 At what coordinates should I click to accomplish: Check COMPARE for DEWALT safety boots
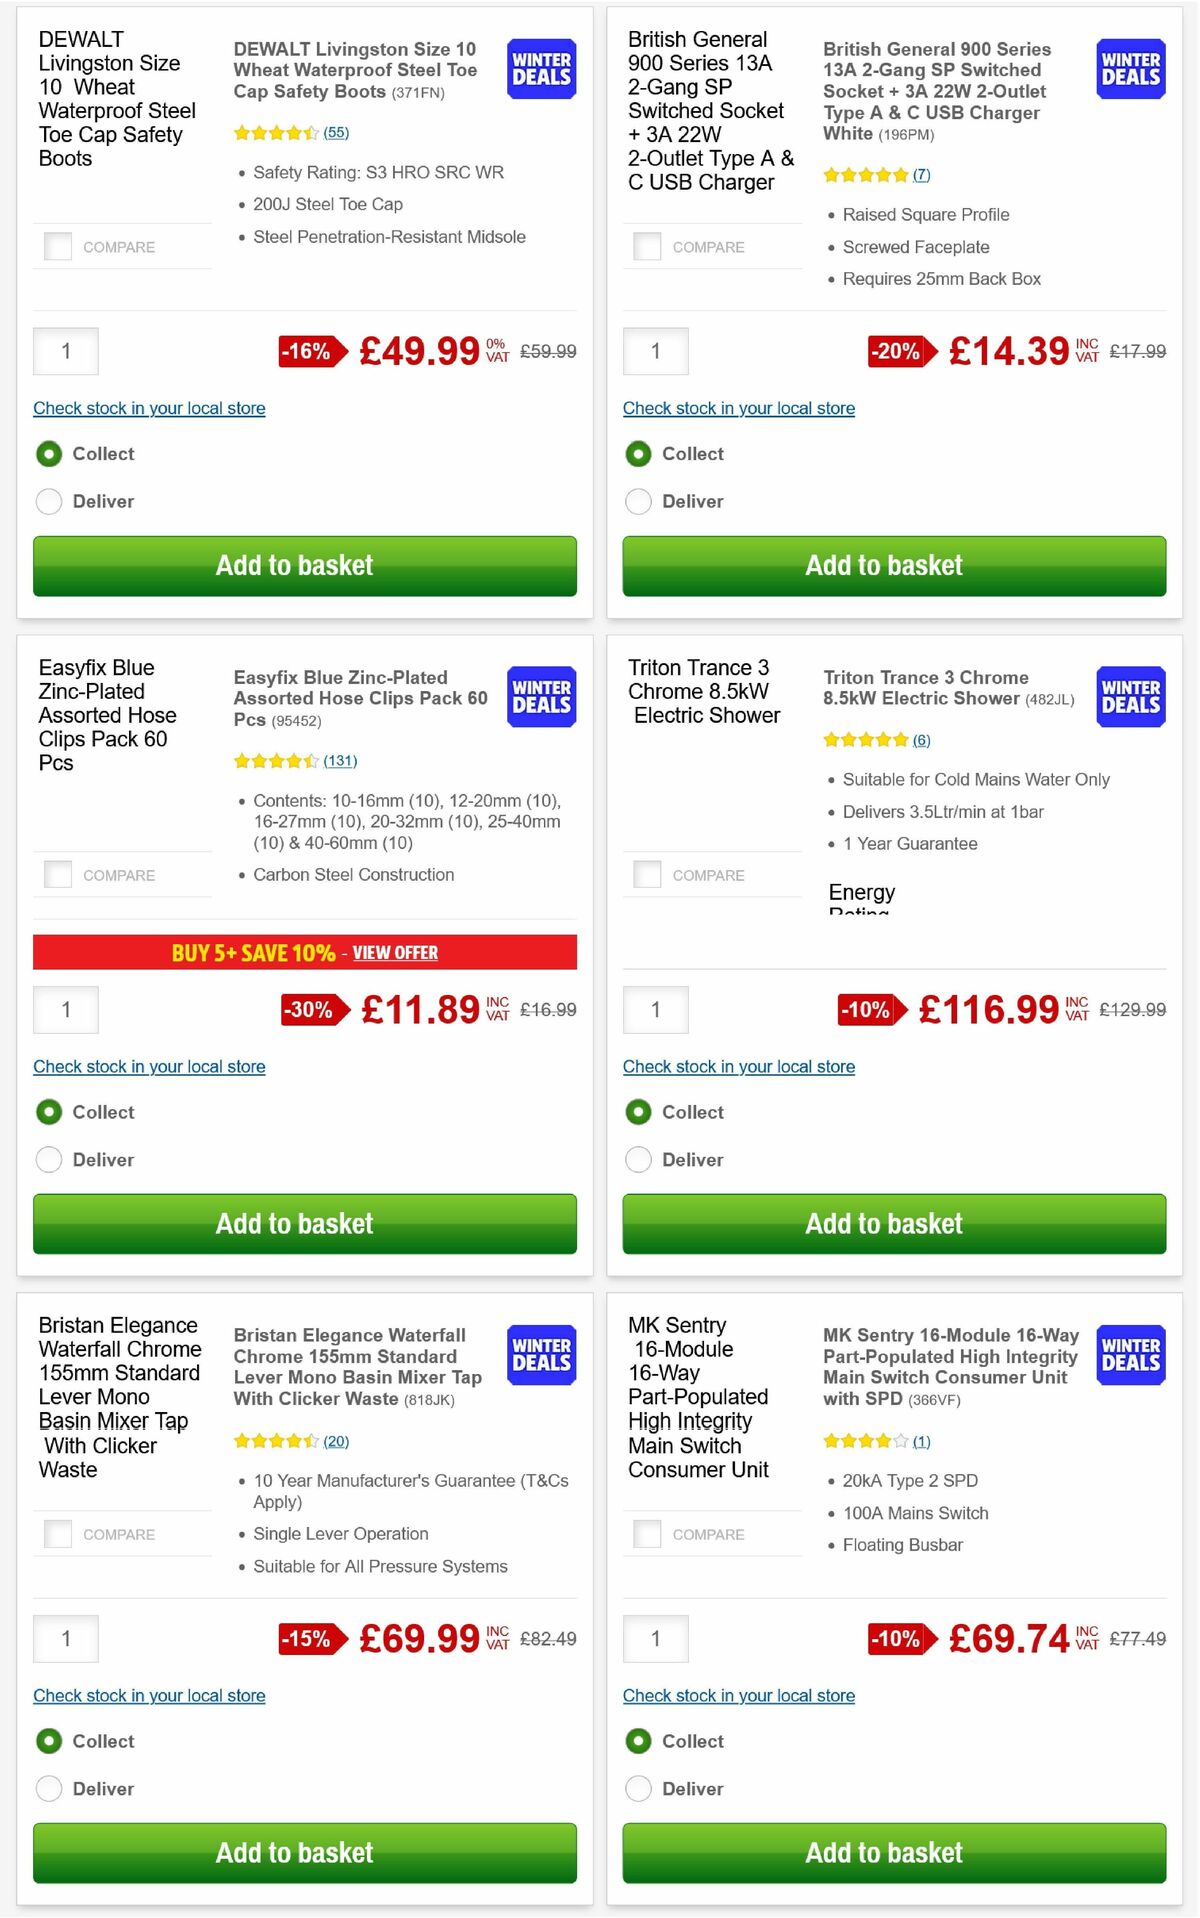pos(58,246)
